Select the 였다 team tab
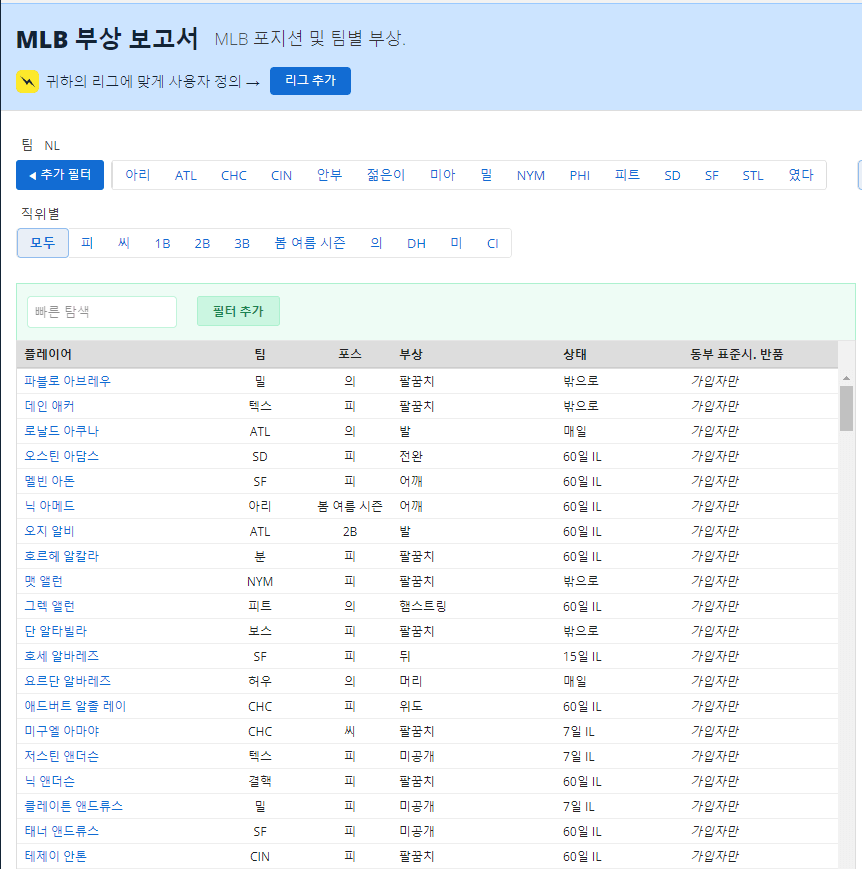This screenshot has width=862, height=869. 800,175
